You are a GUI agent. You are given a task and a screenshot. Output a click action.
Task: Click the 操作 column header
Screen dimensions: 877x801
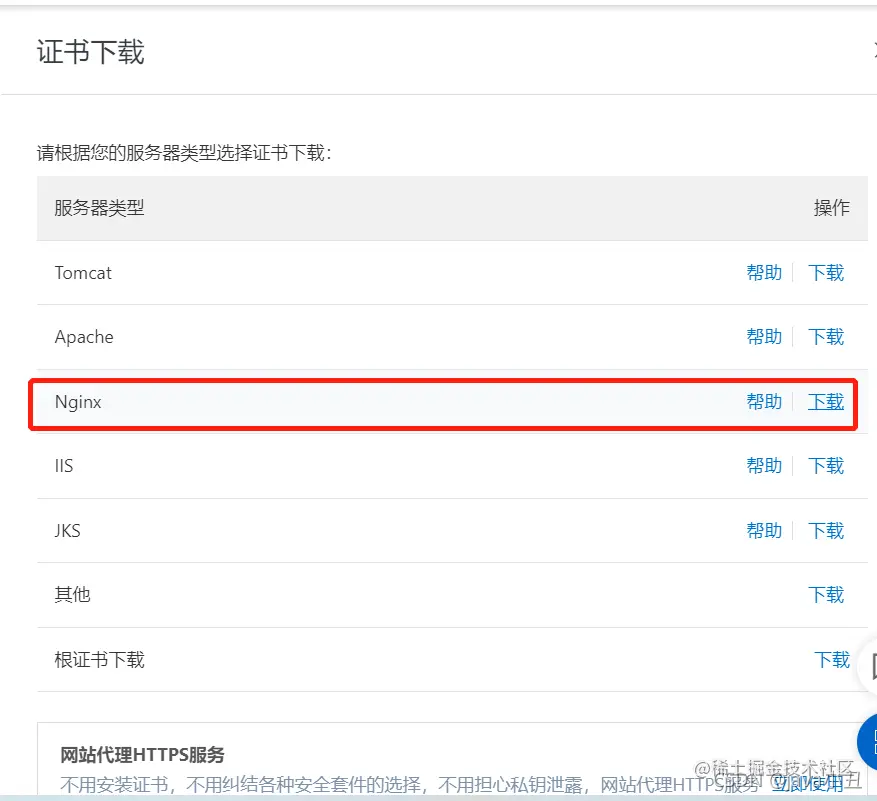click(x=832, y=208)
